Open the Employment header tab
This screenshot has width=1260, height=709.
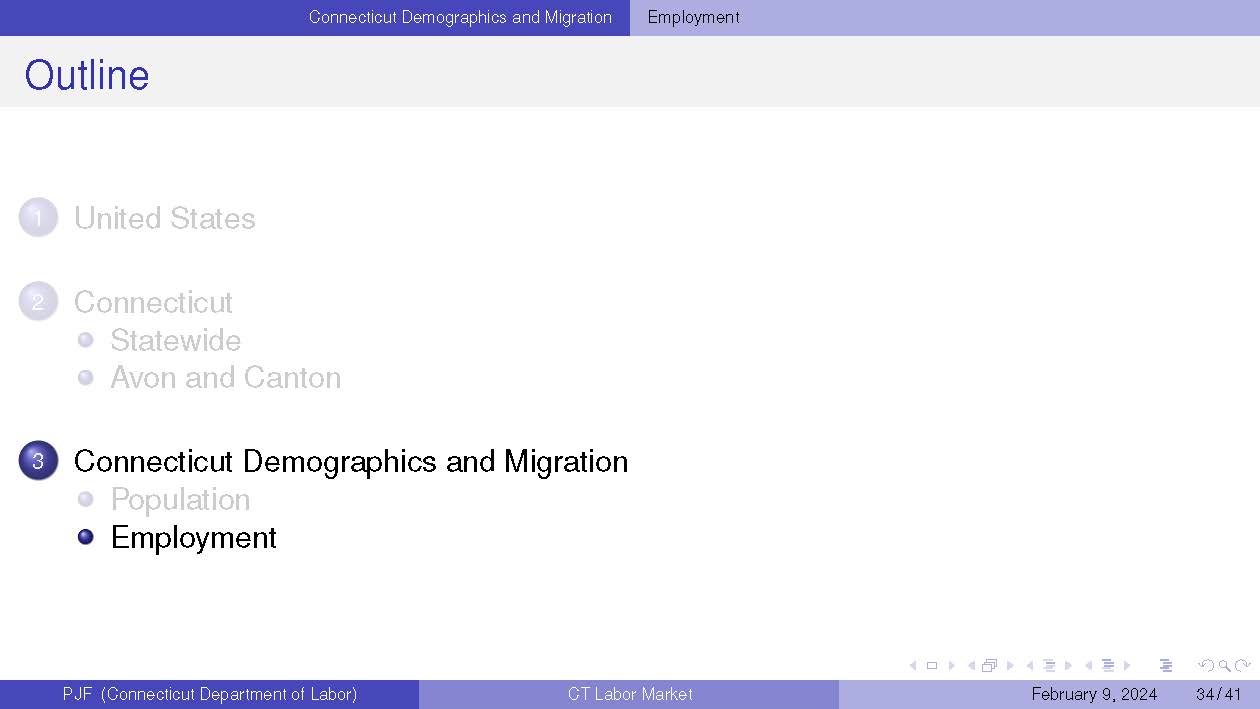(694, 17)
